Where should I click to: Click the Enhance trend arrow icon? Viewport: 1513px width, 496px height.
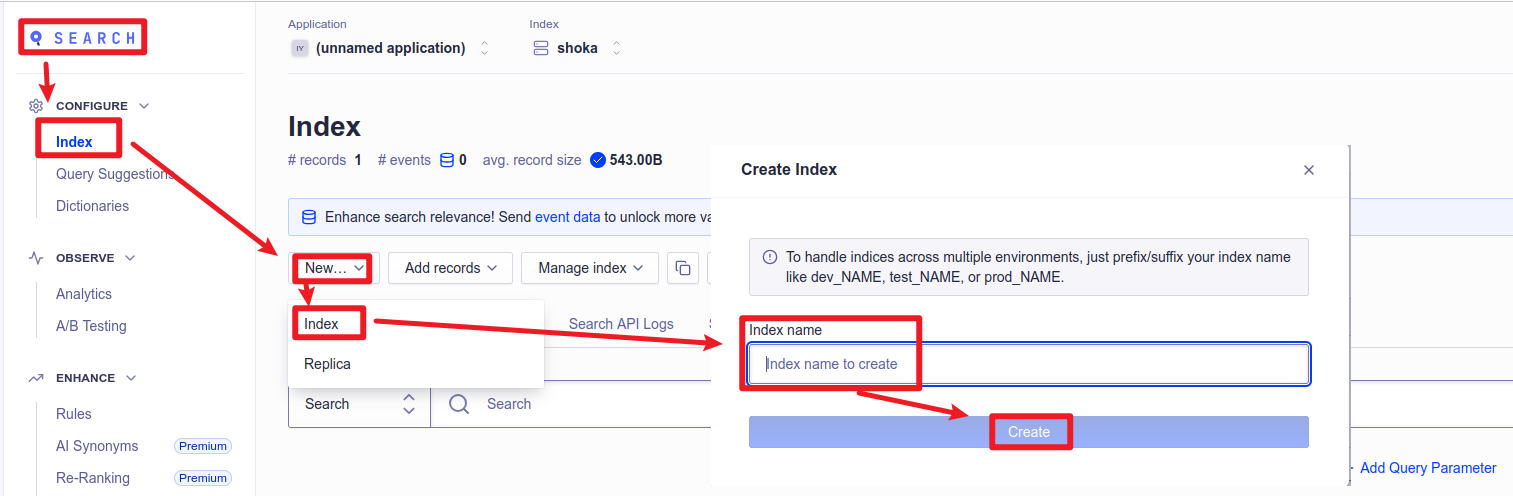tap(36, 378)
